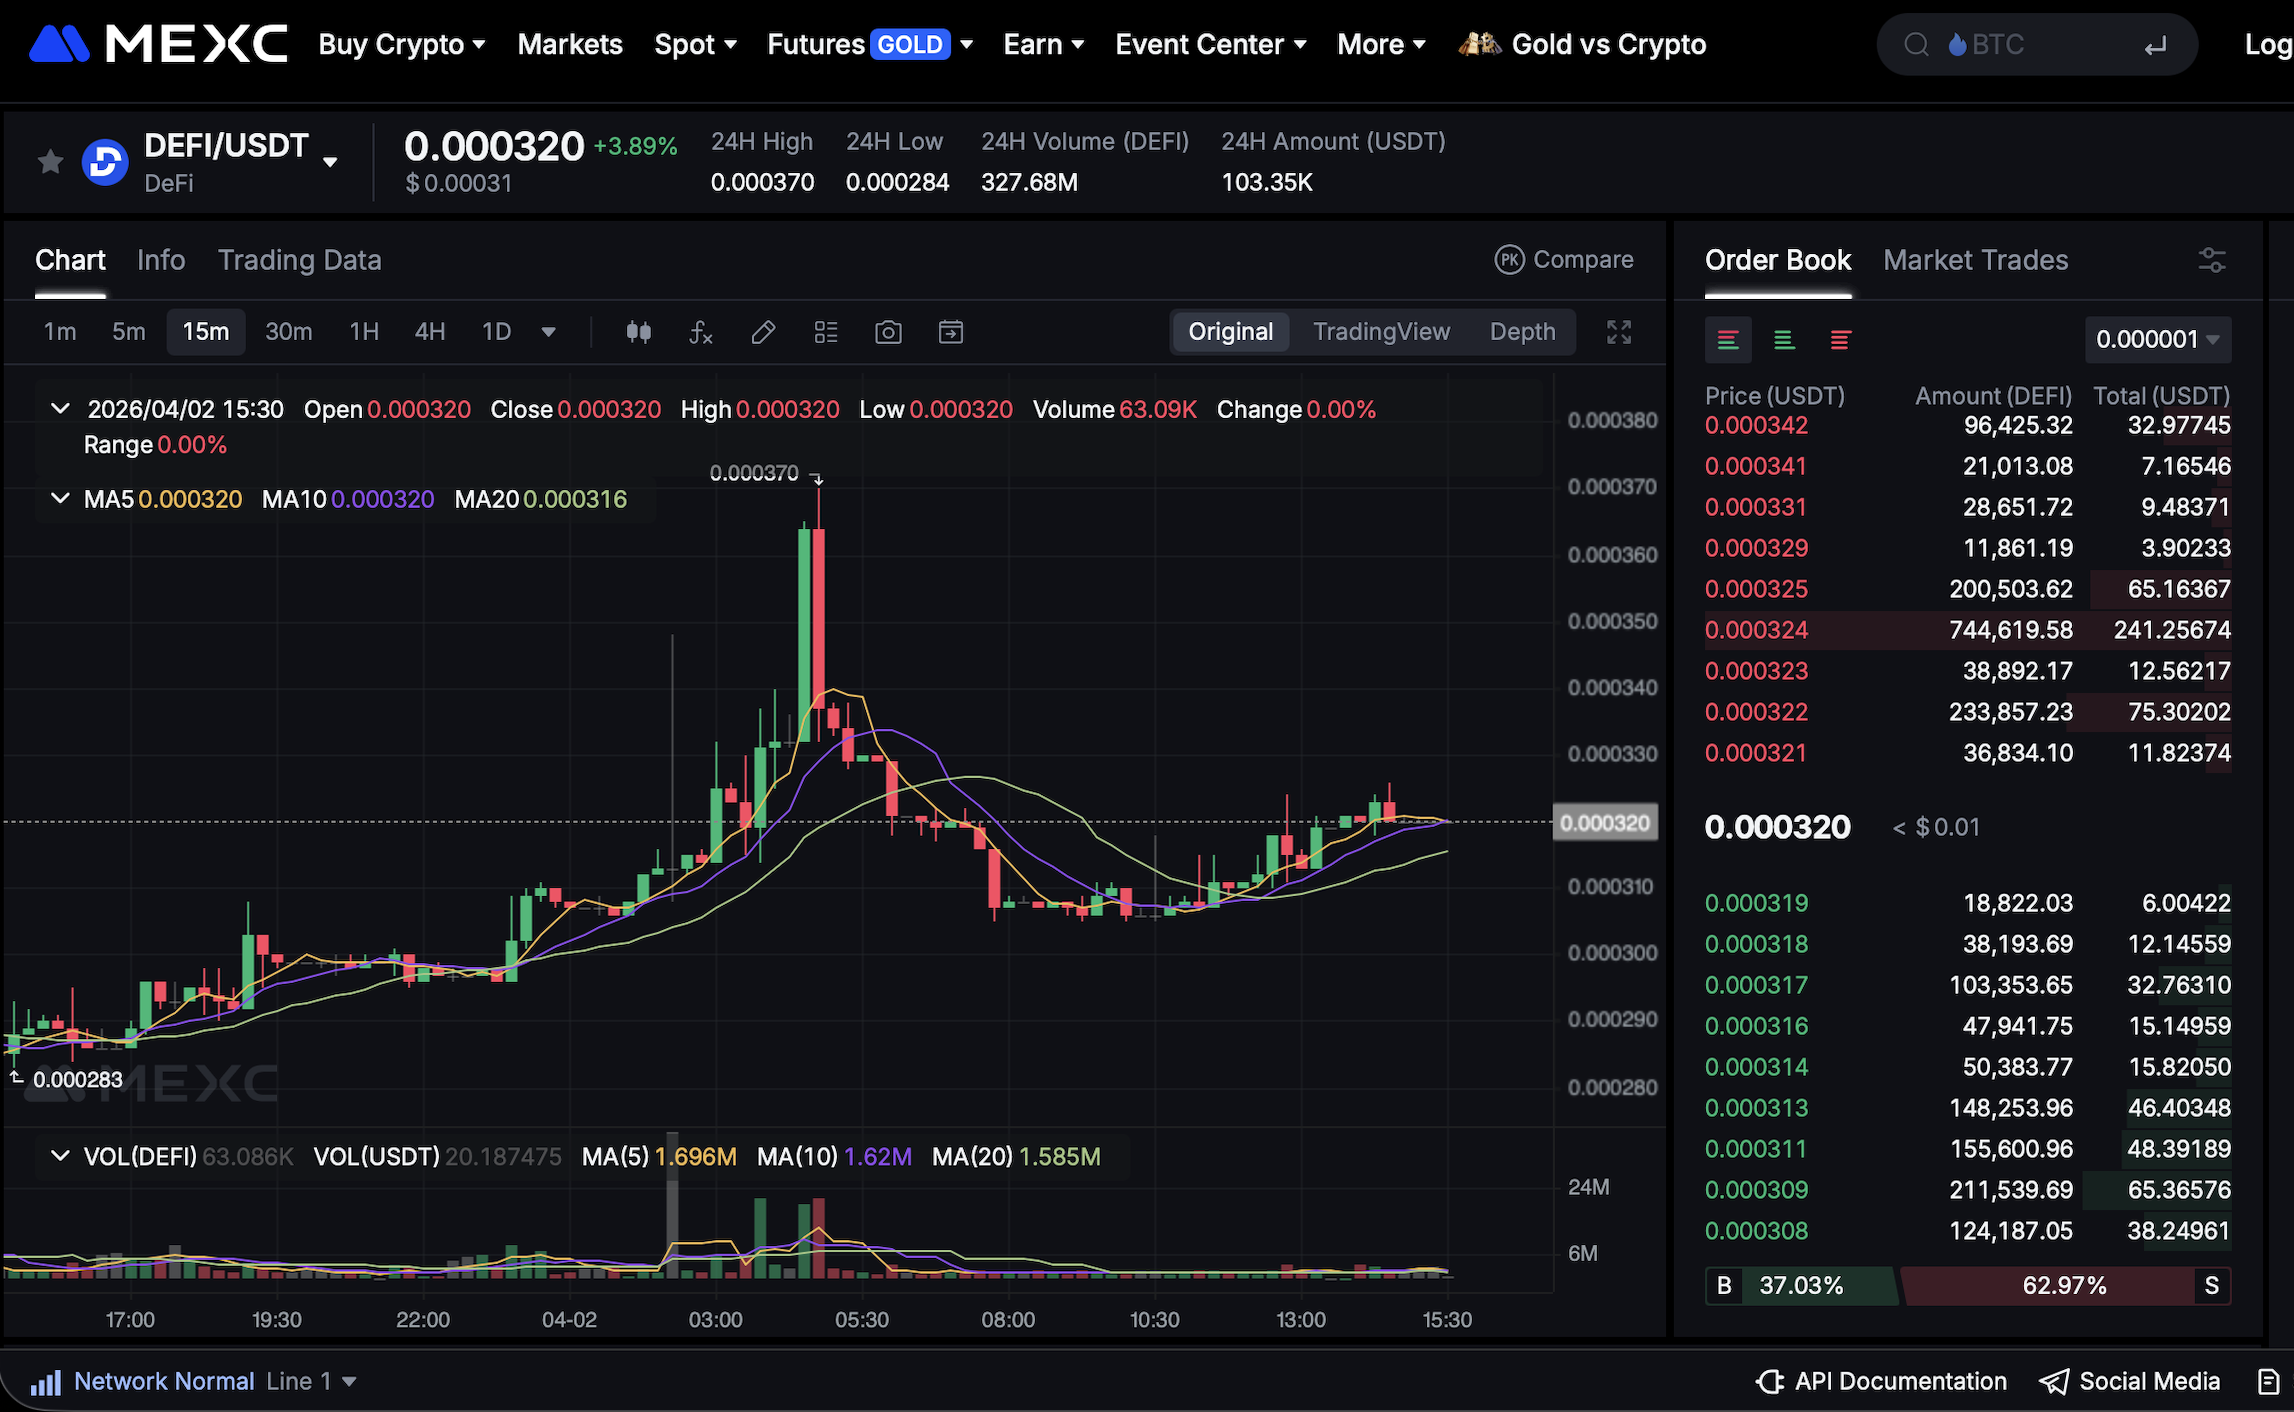Image resolution: width=2294 pixels, height=1412 pixels.
Task: Click the MEXC logo
Action: click(x=158, y=44)
